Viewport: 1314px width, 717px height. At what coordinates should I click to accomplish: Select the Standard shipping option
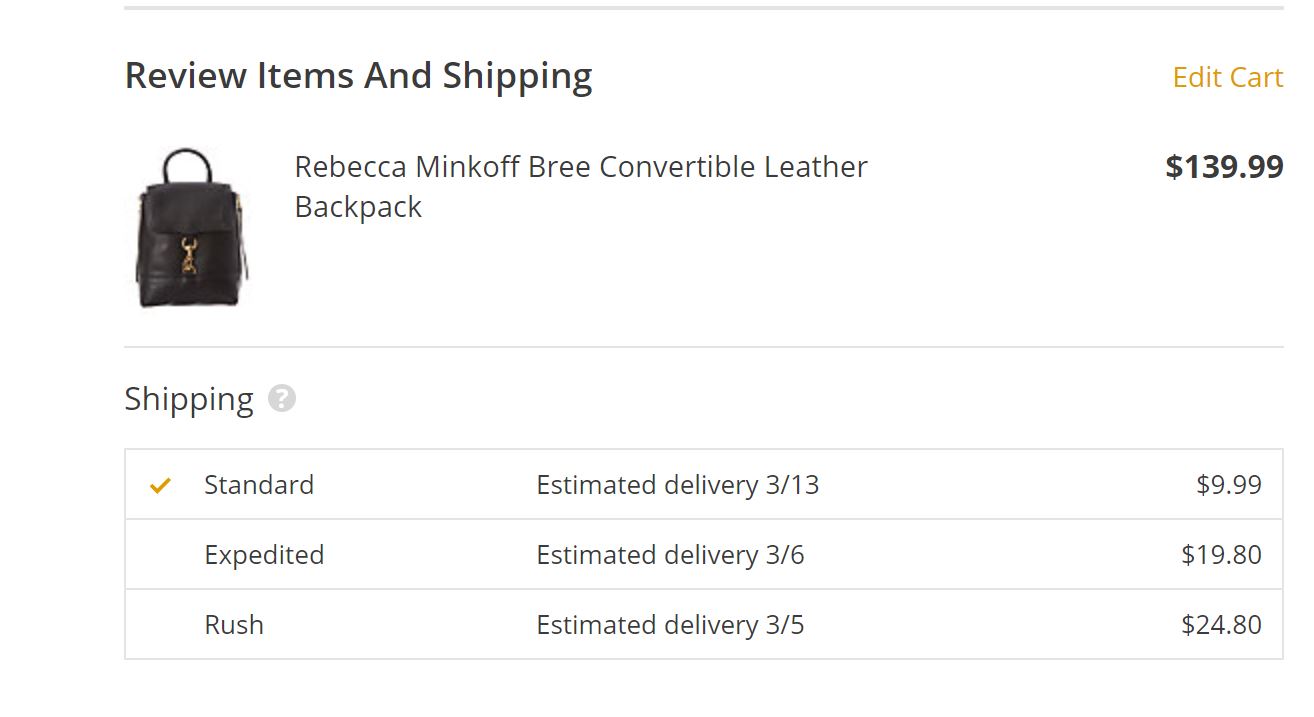coord(704,485)
